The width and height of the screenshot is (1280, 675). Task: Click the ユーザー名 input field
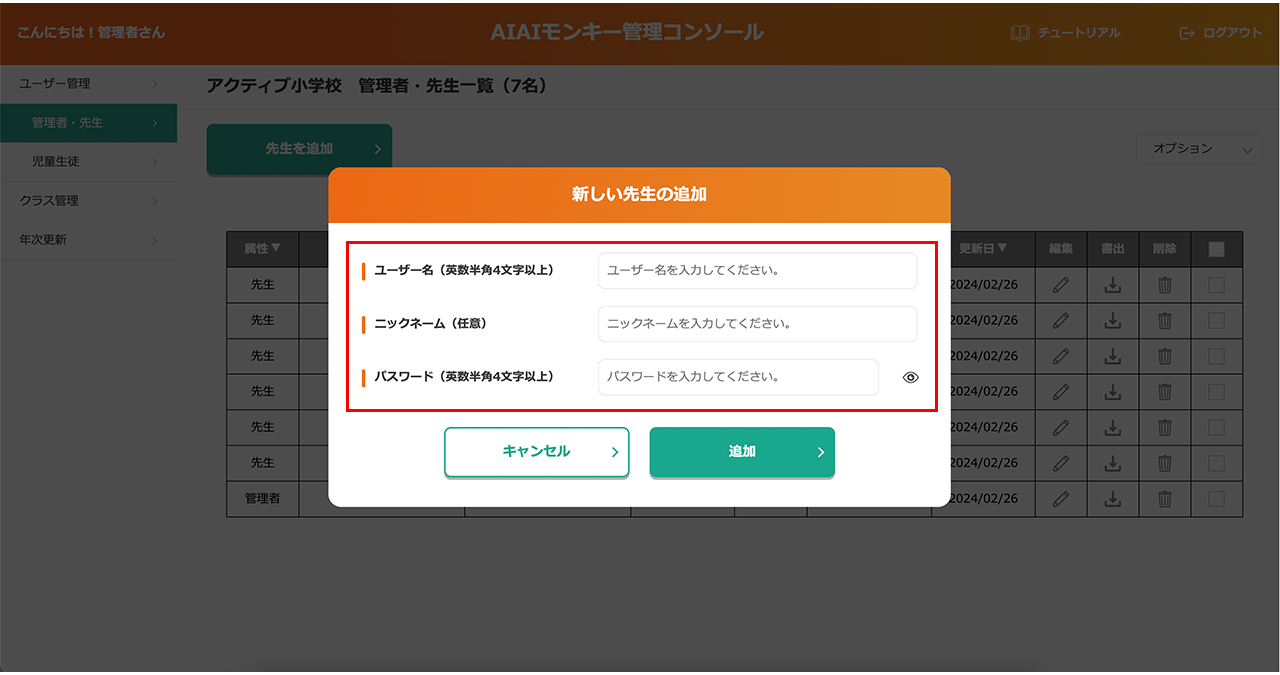[757, 271]
